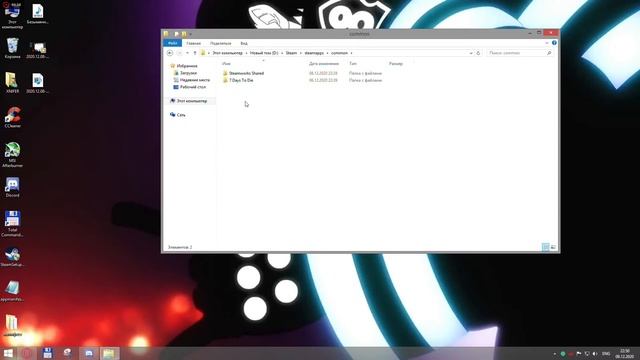Click the Total Commander taskbar icon

click(47, 353)
